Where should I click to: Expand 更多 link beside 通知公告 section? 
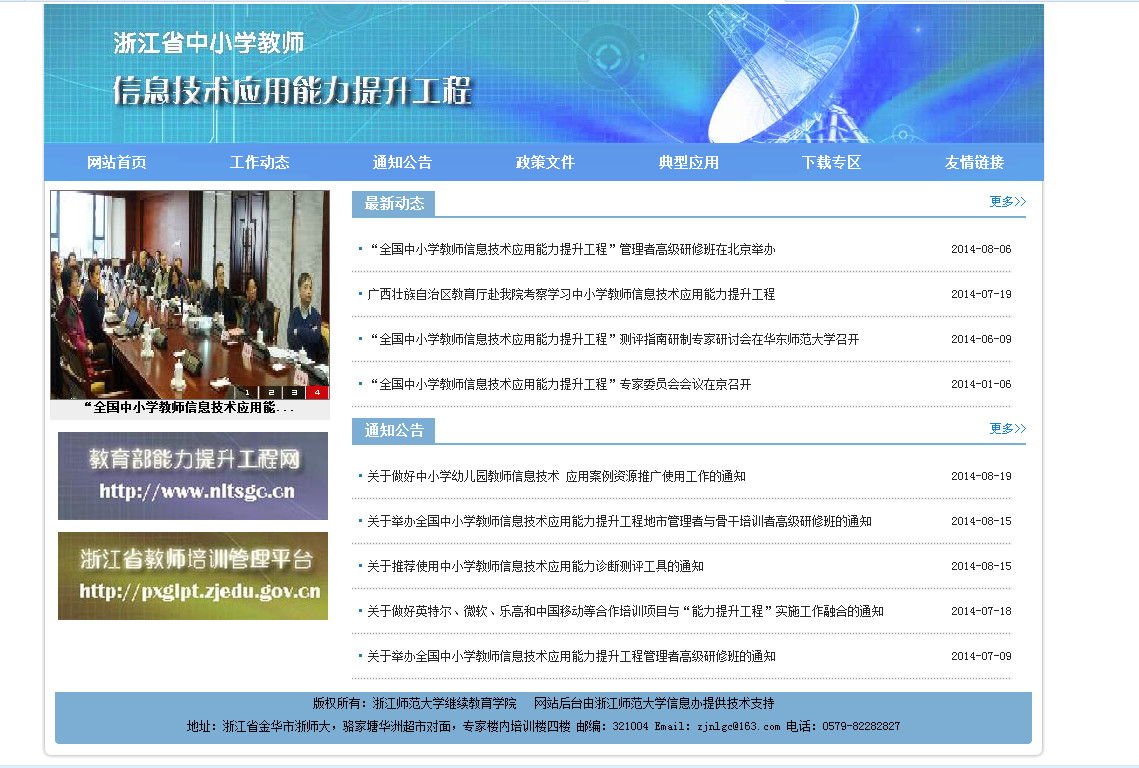pyautogui.click(x=1007, y=429)
